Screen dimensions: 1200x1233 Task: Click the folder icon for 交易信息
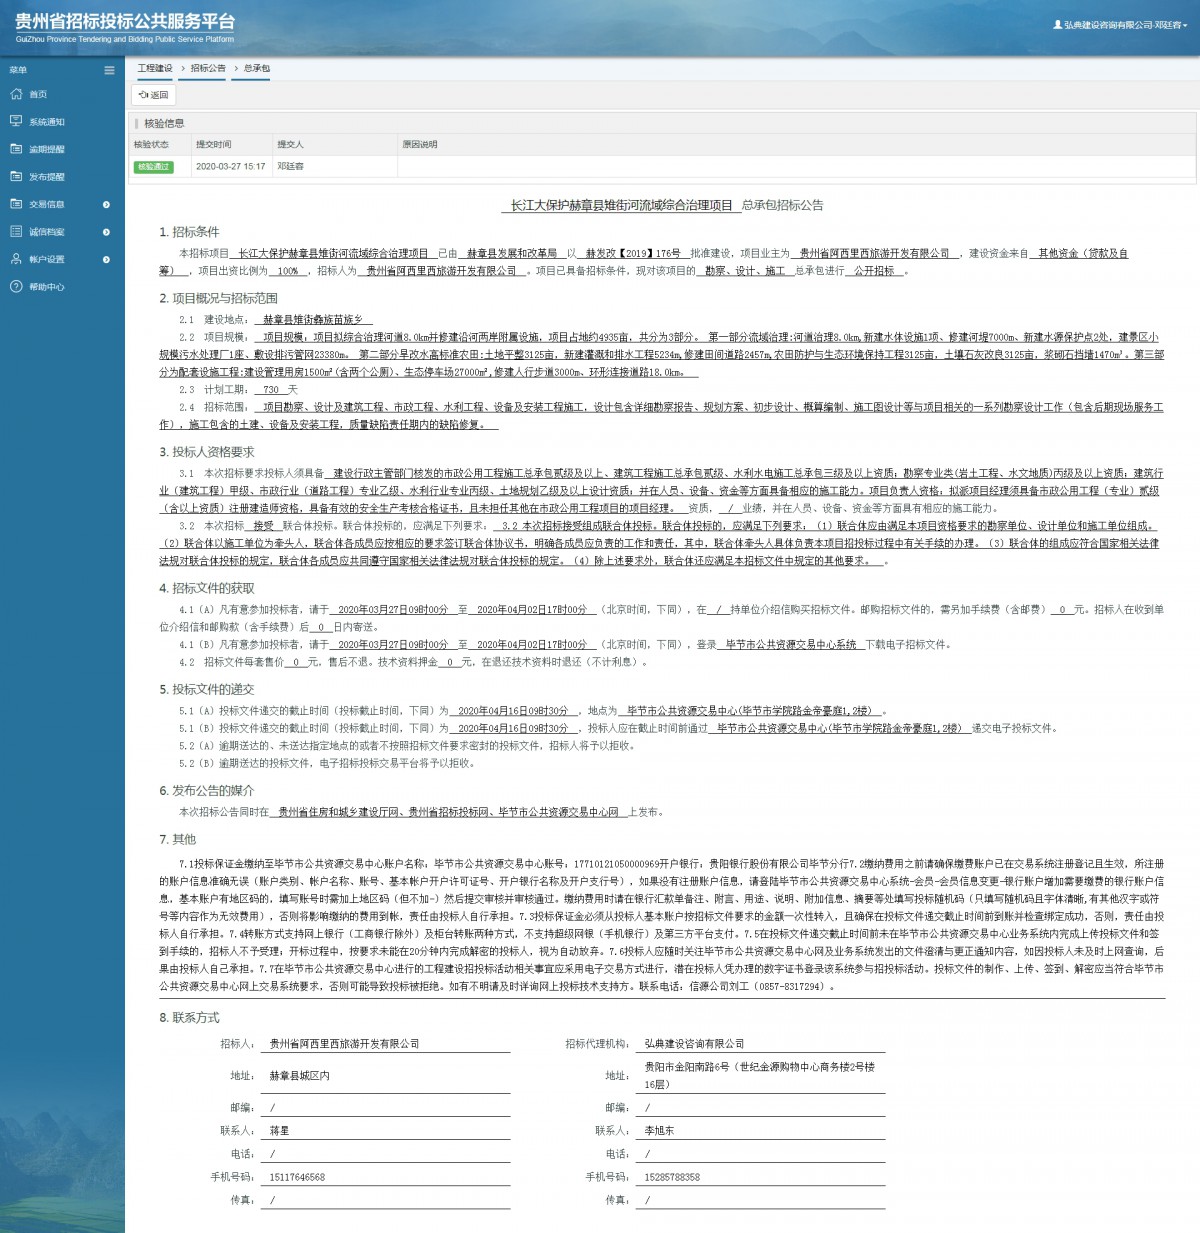coord(16,204)
